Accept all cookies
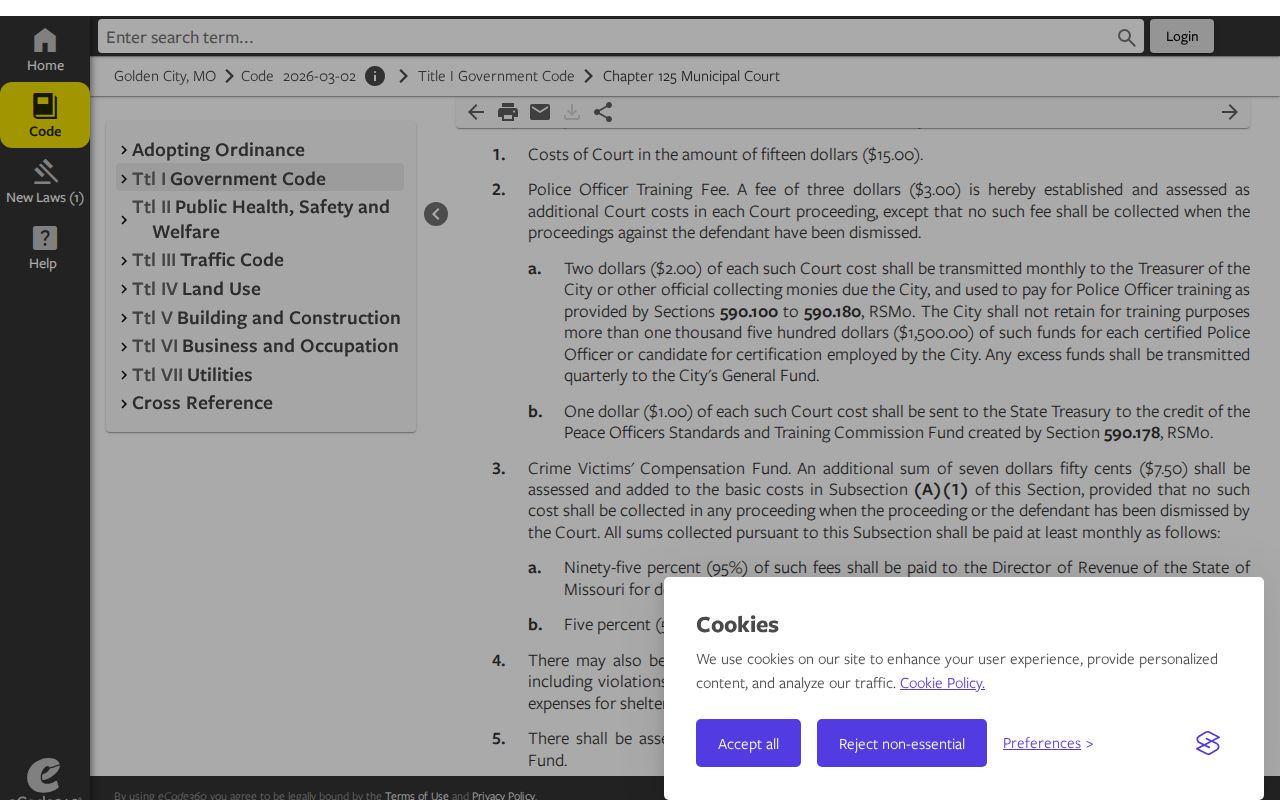The image size is (1280, 800). click(748, 743)
